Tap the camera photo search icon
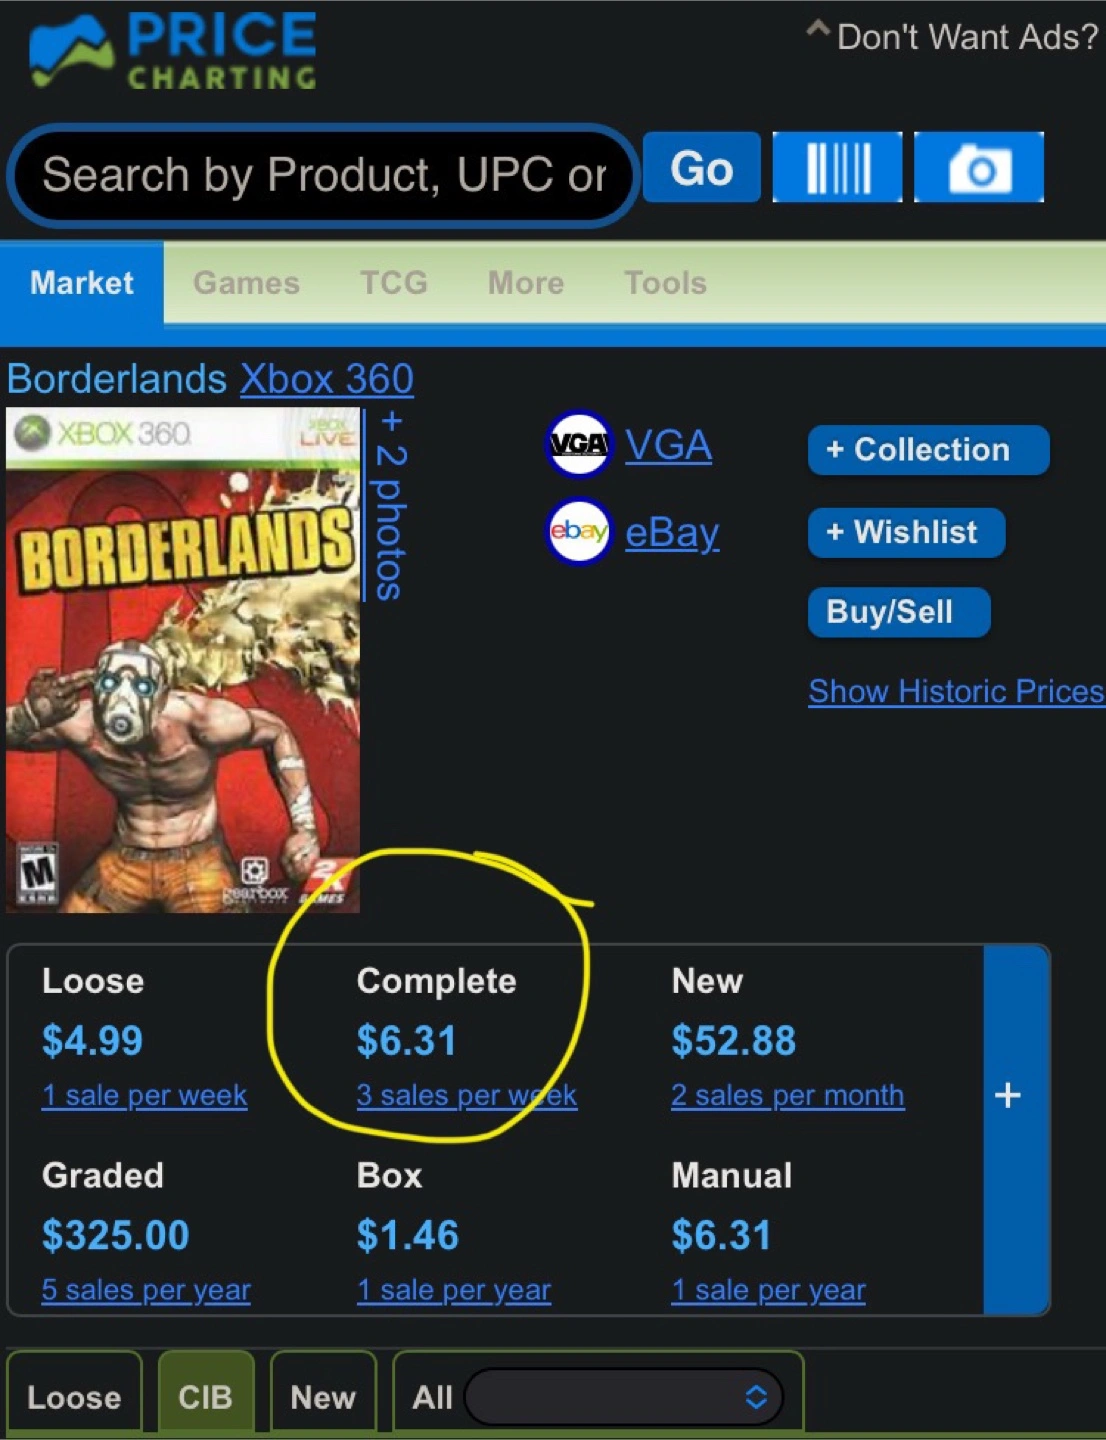This screenshot has height=1440, width=1106. (978, 167)
